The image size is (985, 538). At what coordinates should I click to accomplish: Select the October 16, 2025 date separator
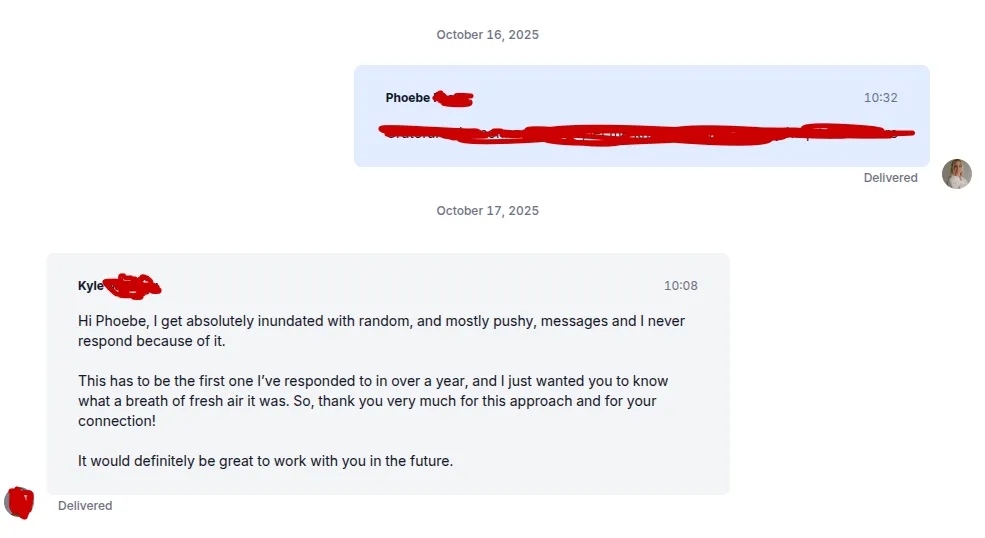[487, 35]
